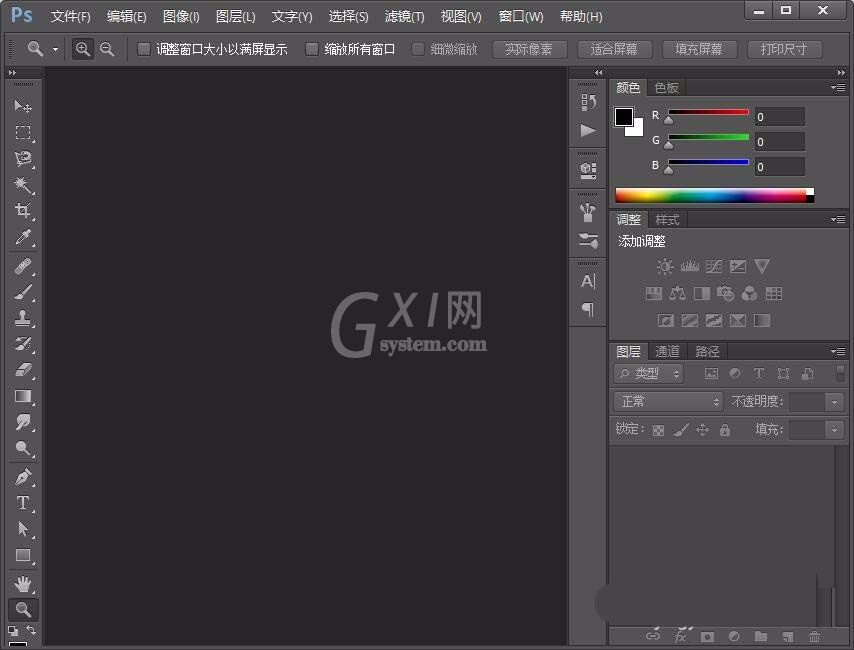854x650 pixels.
Task: Switch to the Channels tab
Action: click(668, 352)
